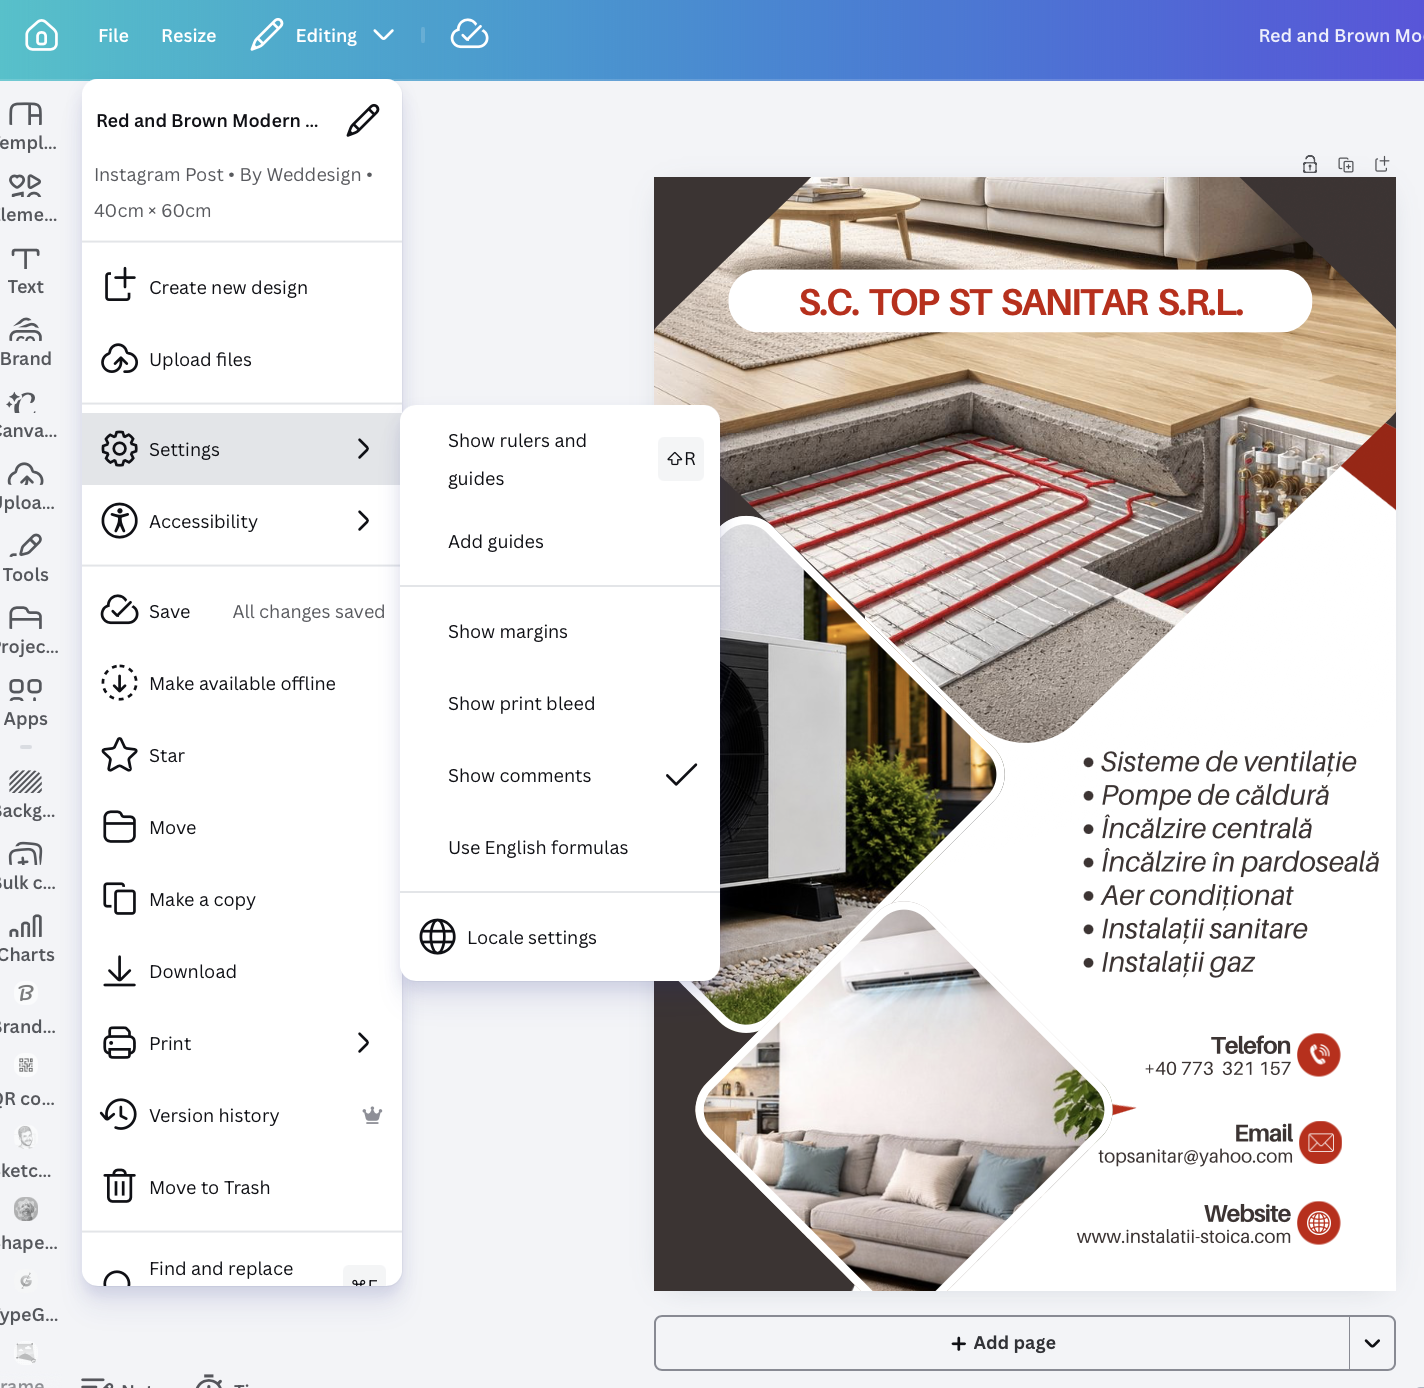
Task: Toggle Use English formulas
Action: pos(560,847)
